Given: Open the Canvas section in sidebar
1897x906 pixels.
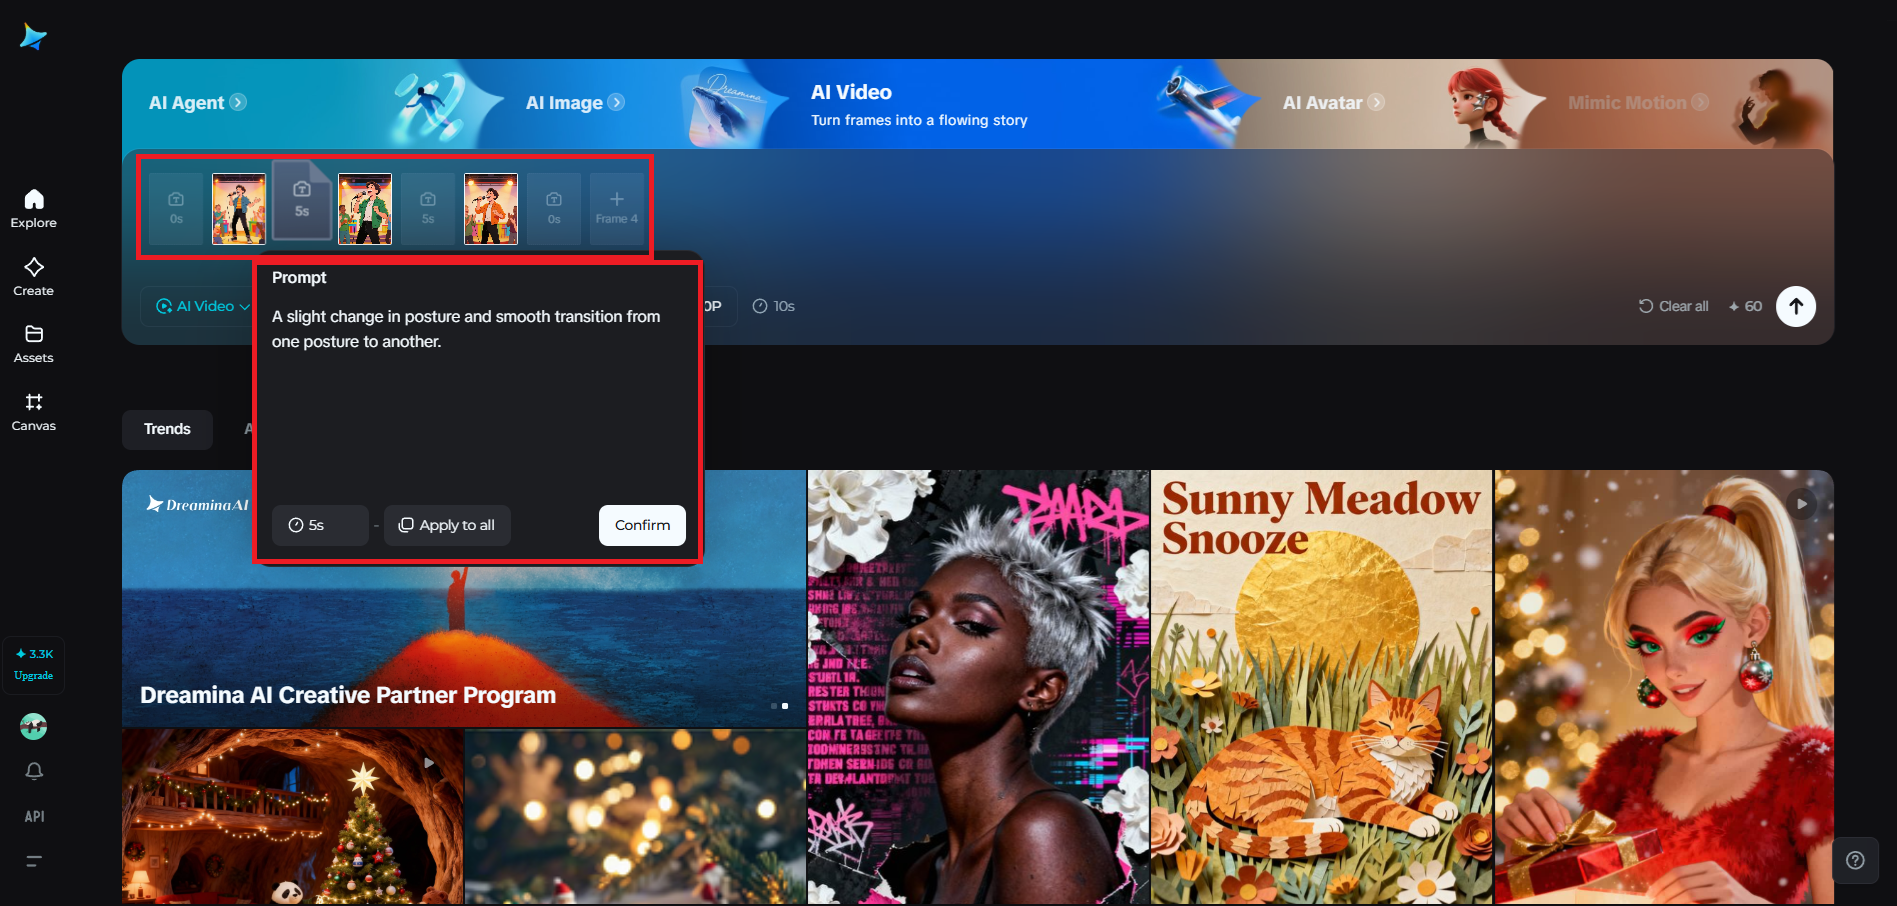Looking at the screenshot, I should click(33, 412).
